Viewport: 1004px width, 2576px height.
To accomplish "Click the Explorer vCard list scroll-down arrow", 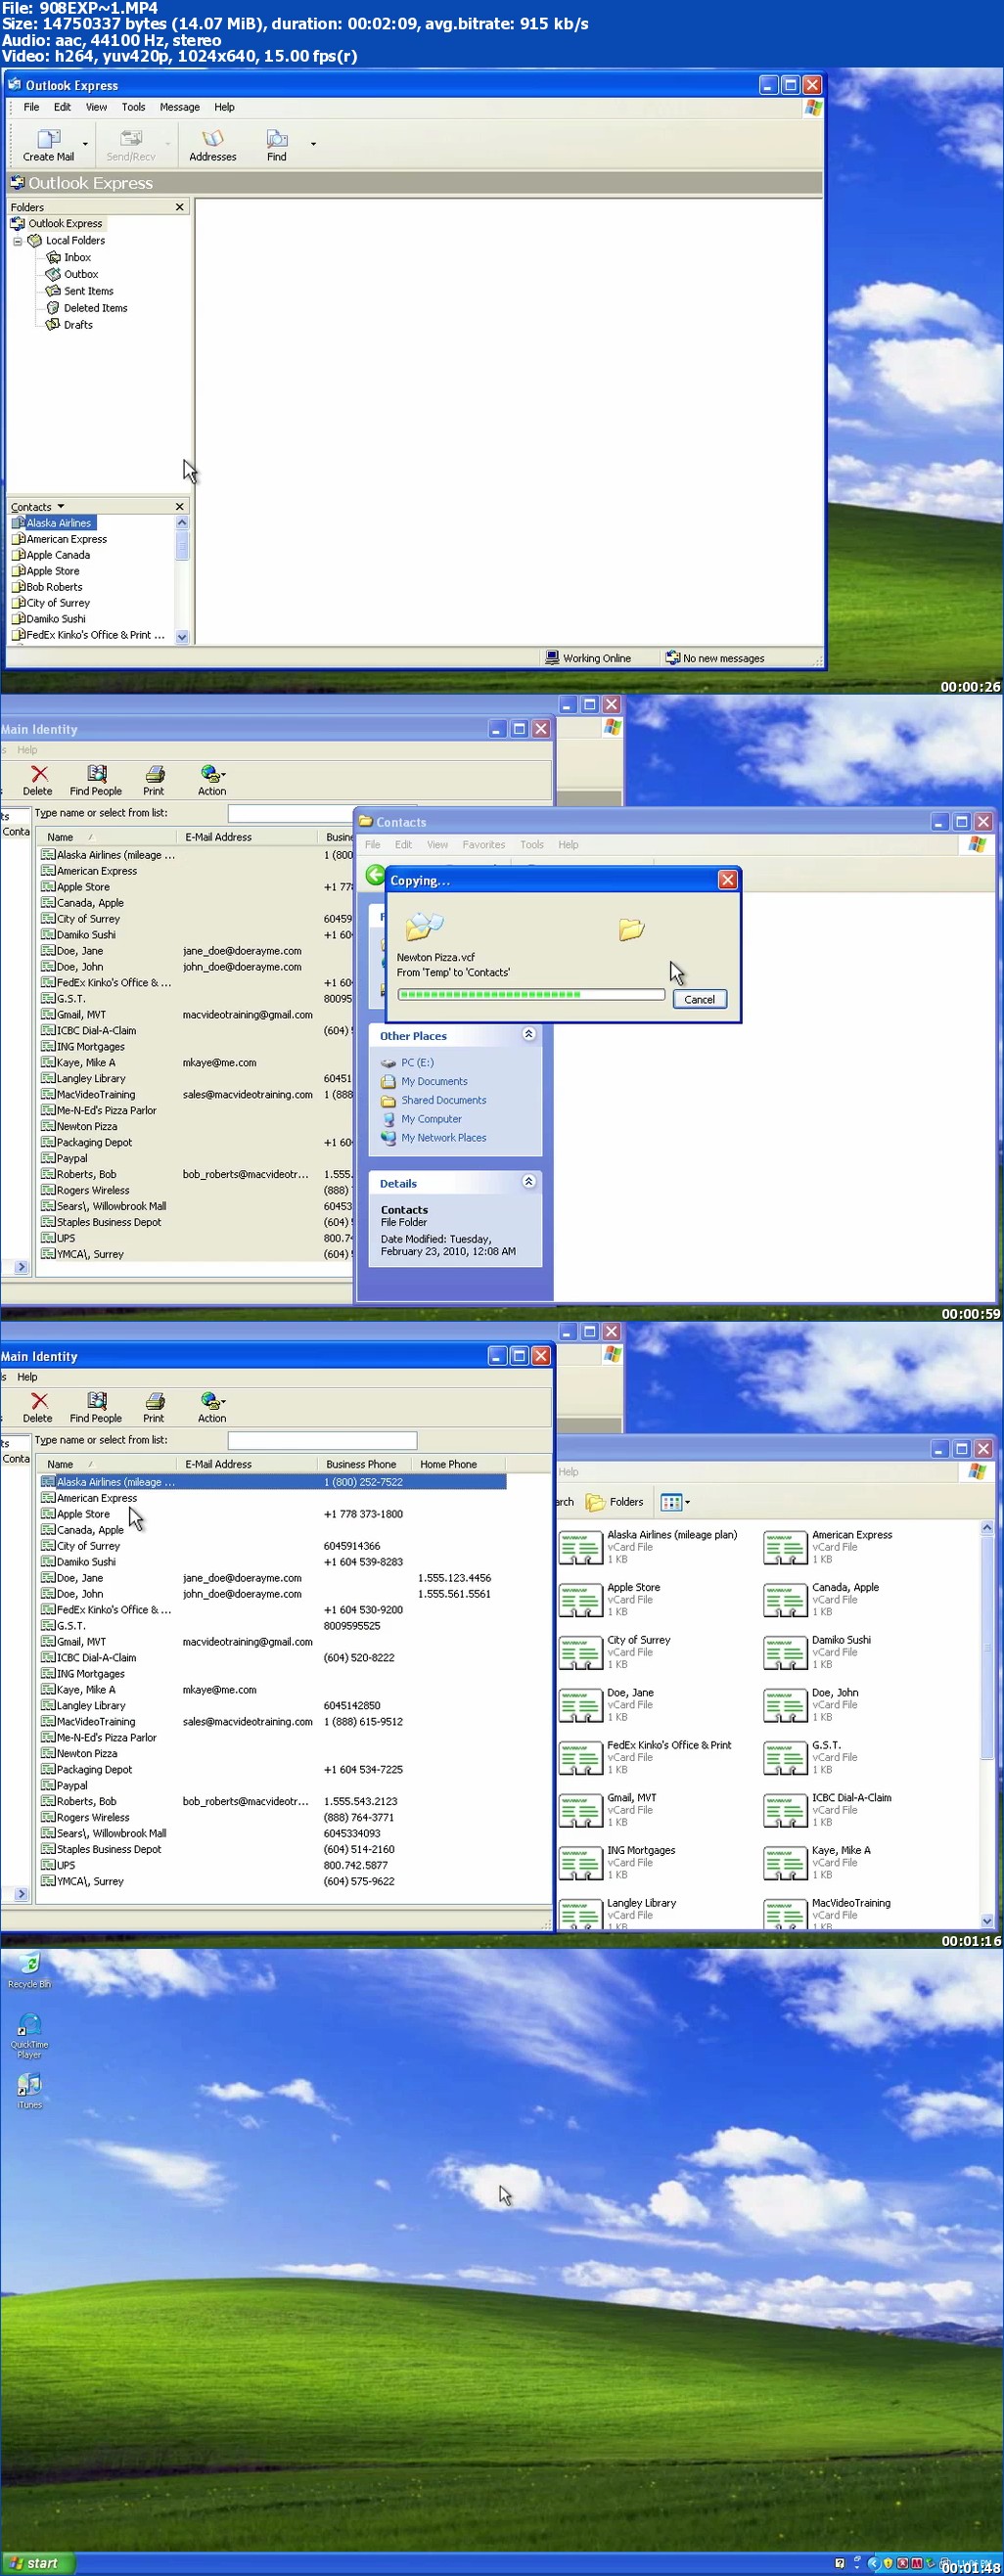I will click(986, 1921).
